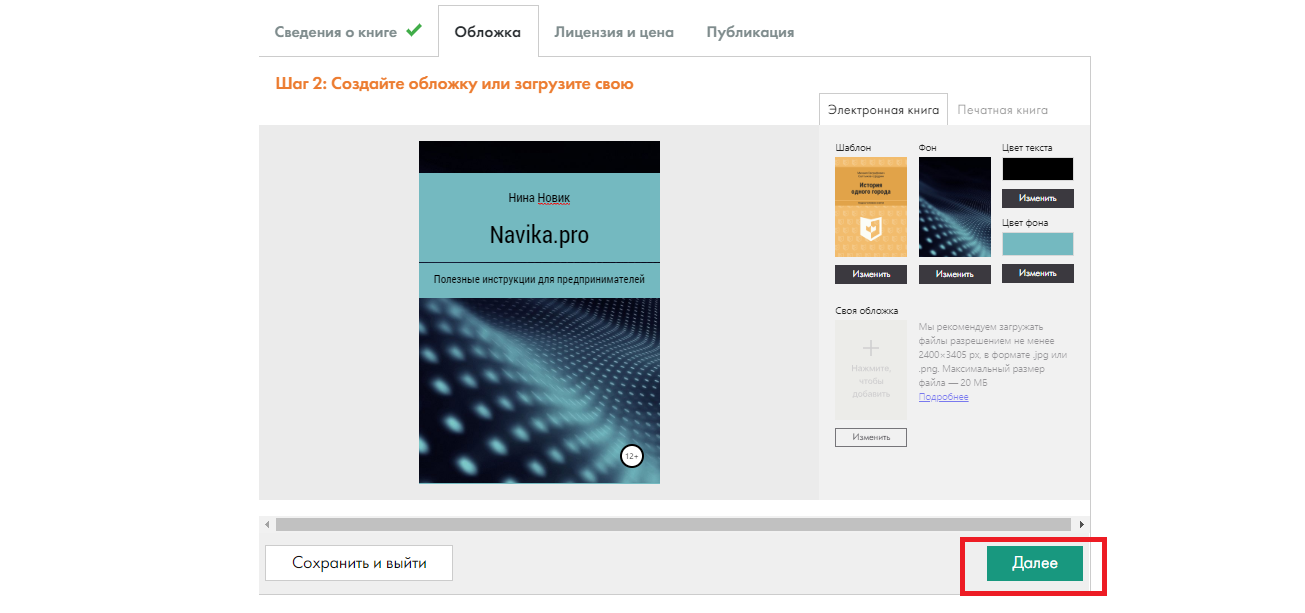Click the green checkmark beside Сведения о книге

(414, 30)
